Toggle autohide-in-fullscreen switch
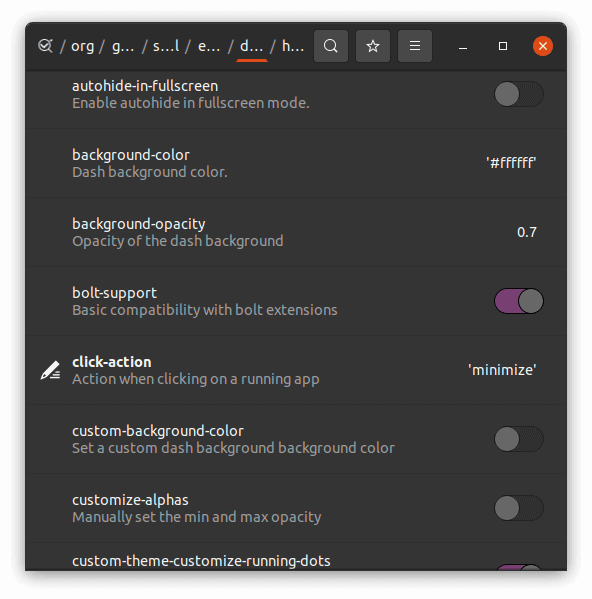The image size is (592, 599). (519, 94)
